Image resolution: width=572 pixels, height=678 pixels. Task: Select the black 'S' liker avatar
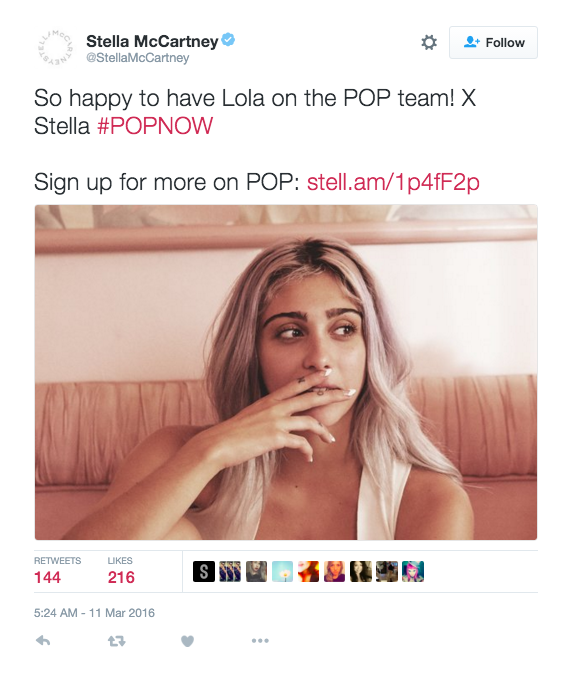pyautogui.click(x=204, y=571)
